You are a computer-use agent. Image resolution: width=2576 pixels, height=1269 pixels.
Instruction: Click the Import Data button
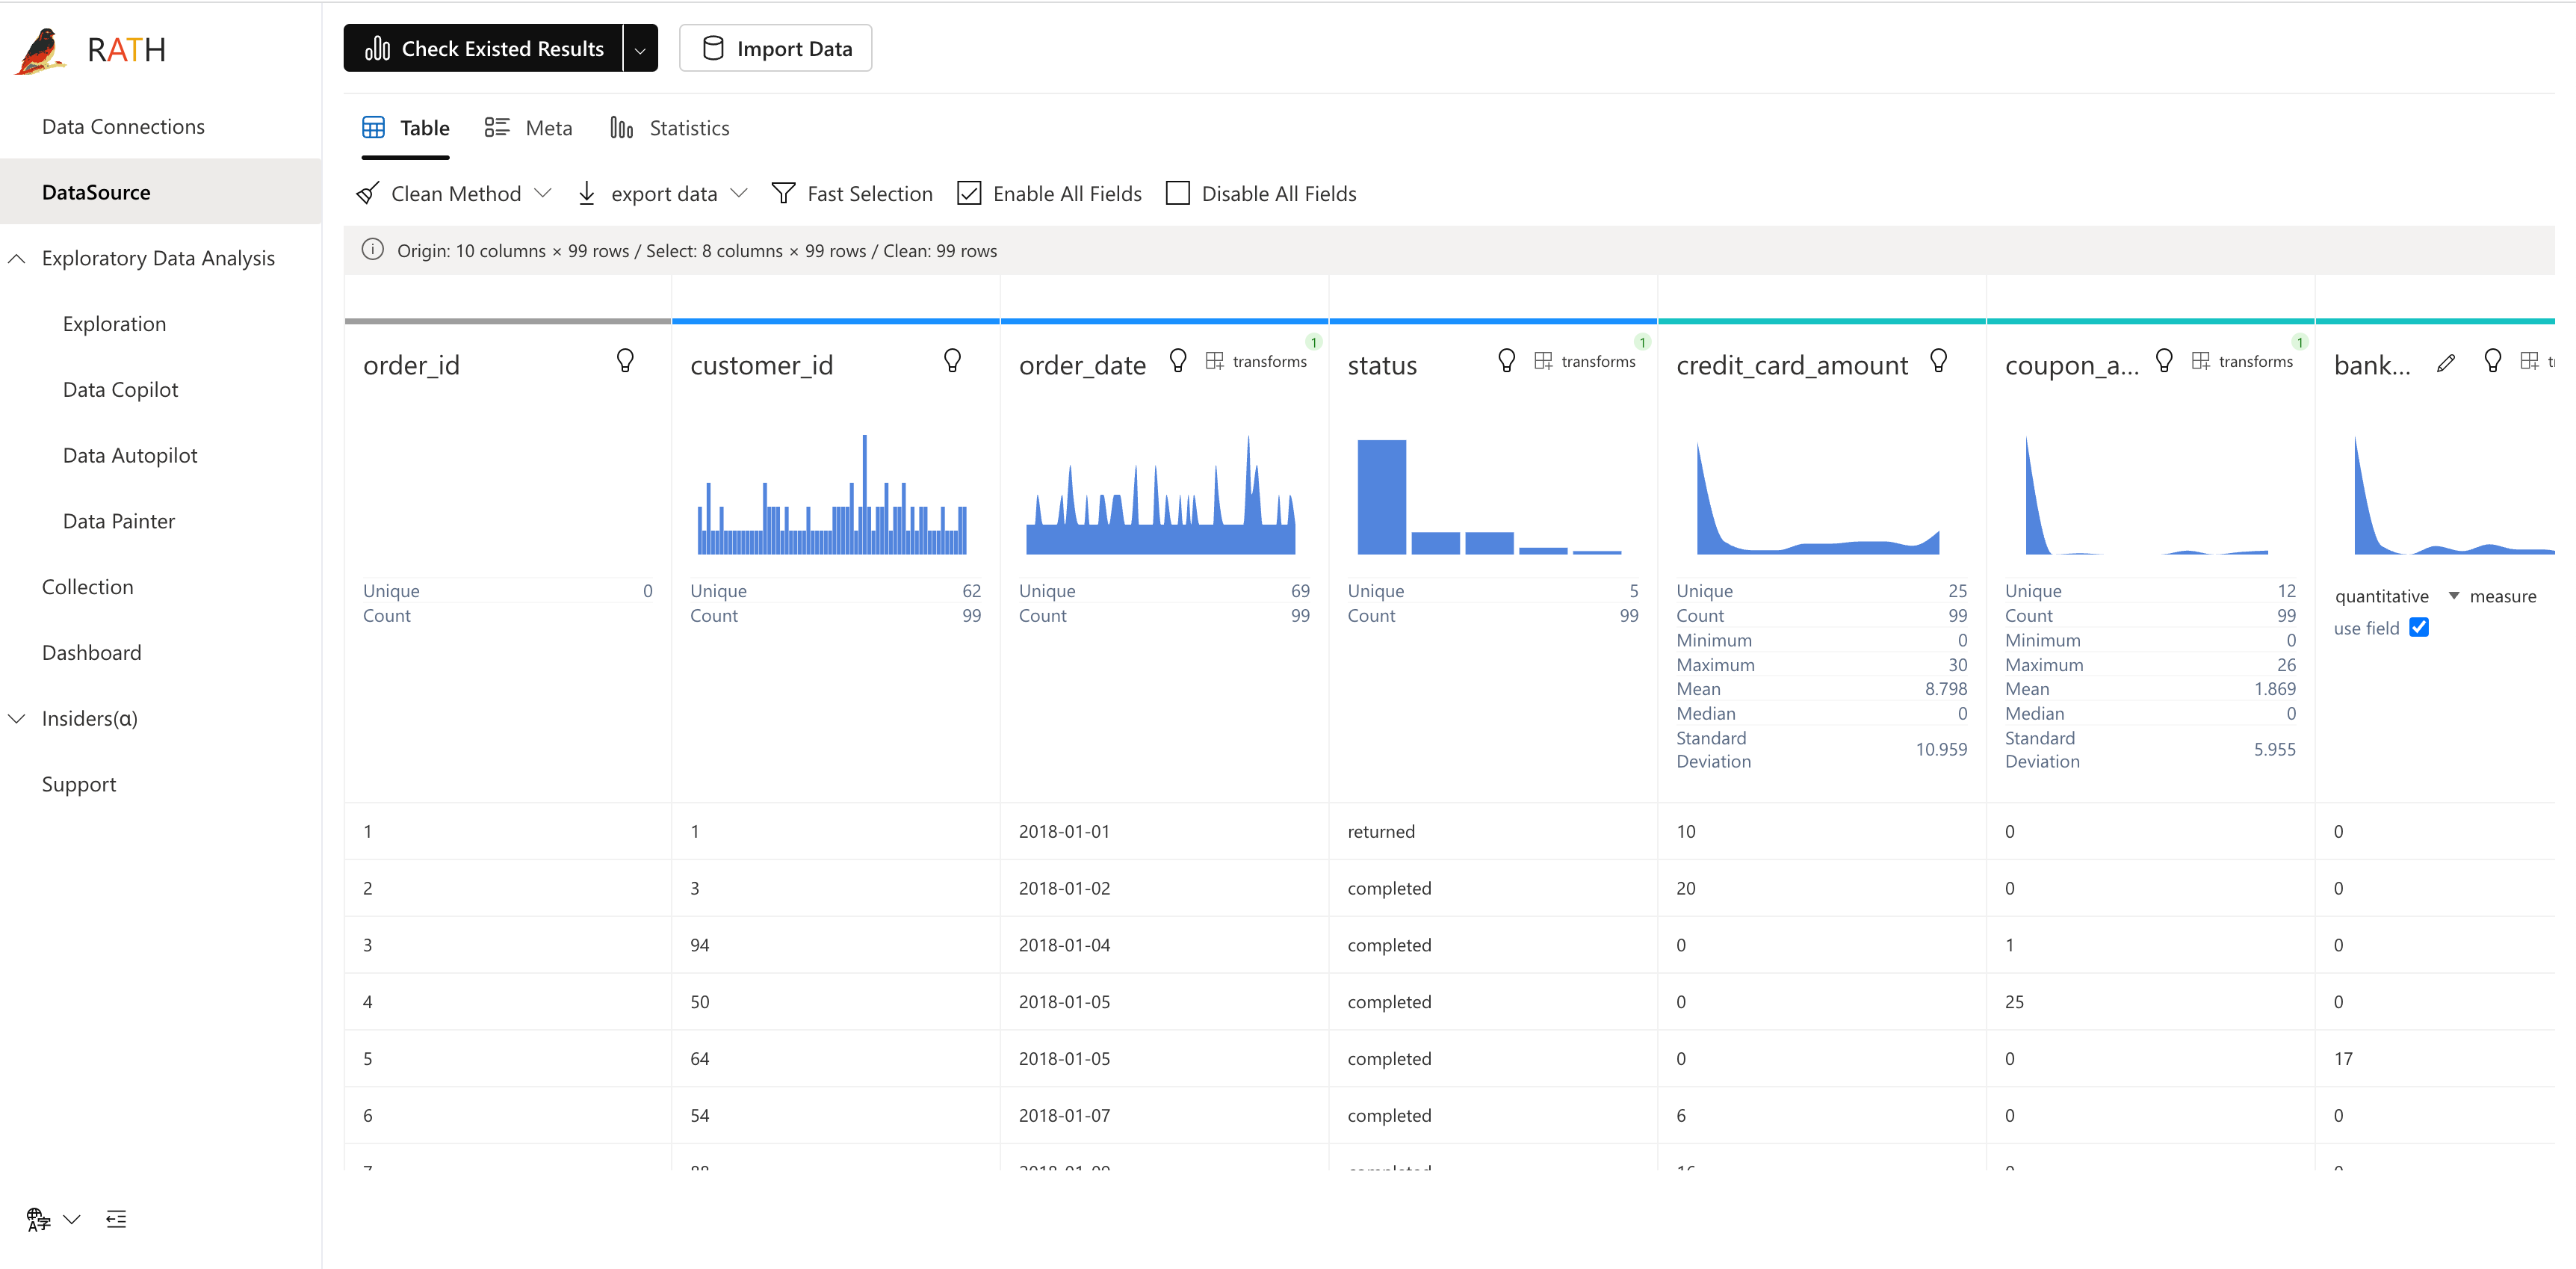tap(775, 49)
